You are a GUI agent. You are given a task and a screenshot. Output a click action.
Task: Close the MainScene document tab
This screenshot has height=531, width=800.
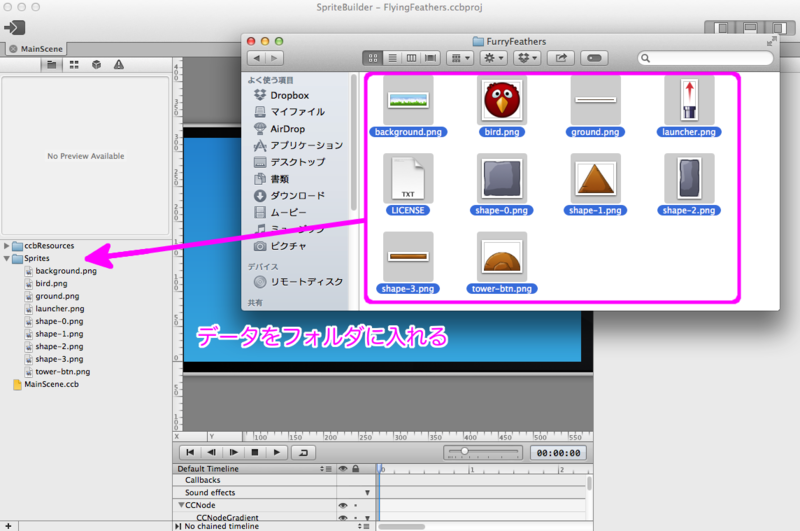[x=13, y=49]
